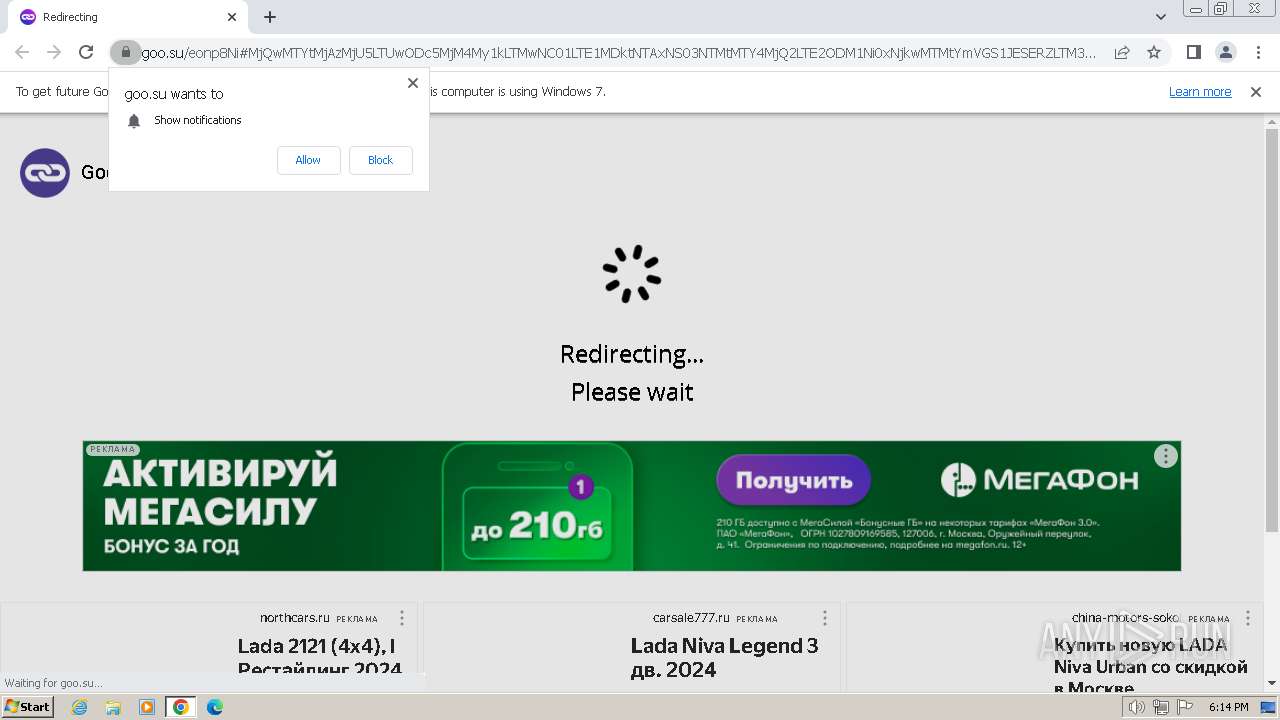The width and height of the screenshot is (1280, 720).
Task: Open the Lada Niva Legend 3 ad
Action: (725, 657)
